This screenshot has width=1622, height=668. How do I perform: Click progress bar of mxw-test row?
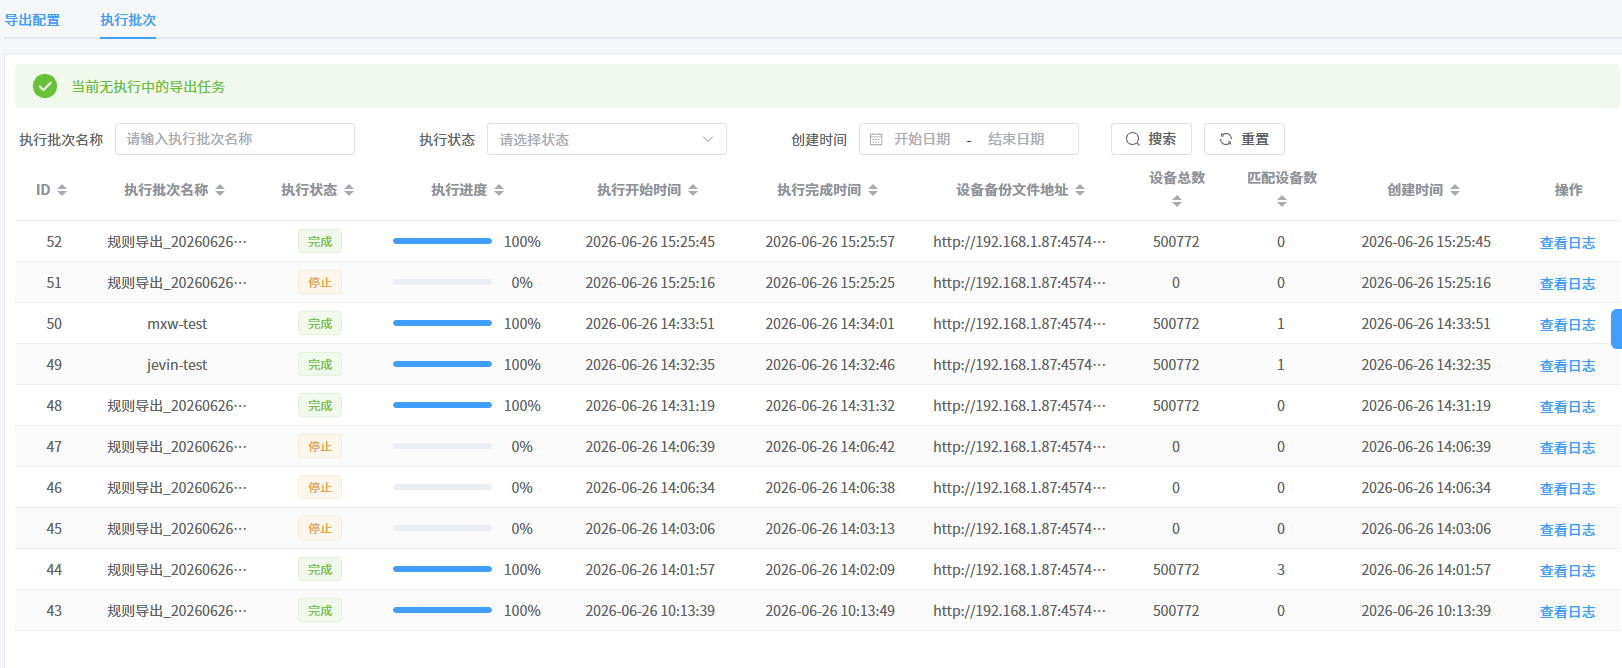(442, 323)
